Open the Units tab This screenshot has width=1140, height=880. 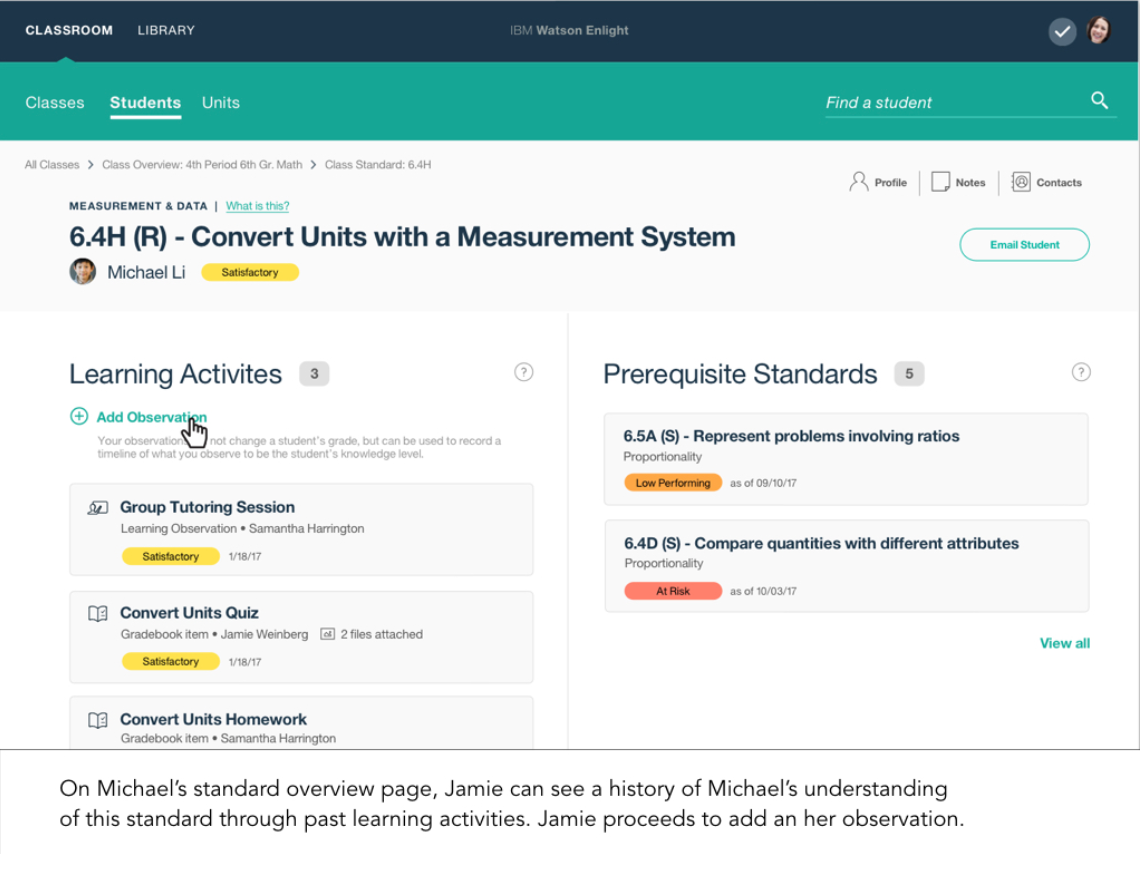(221, 103)
